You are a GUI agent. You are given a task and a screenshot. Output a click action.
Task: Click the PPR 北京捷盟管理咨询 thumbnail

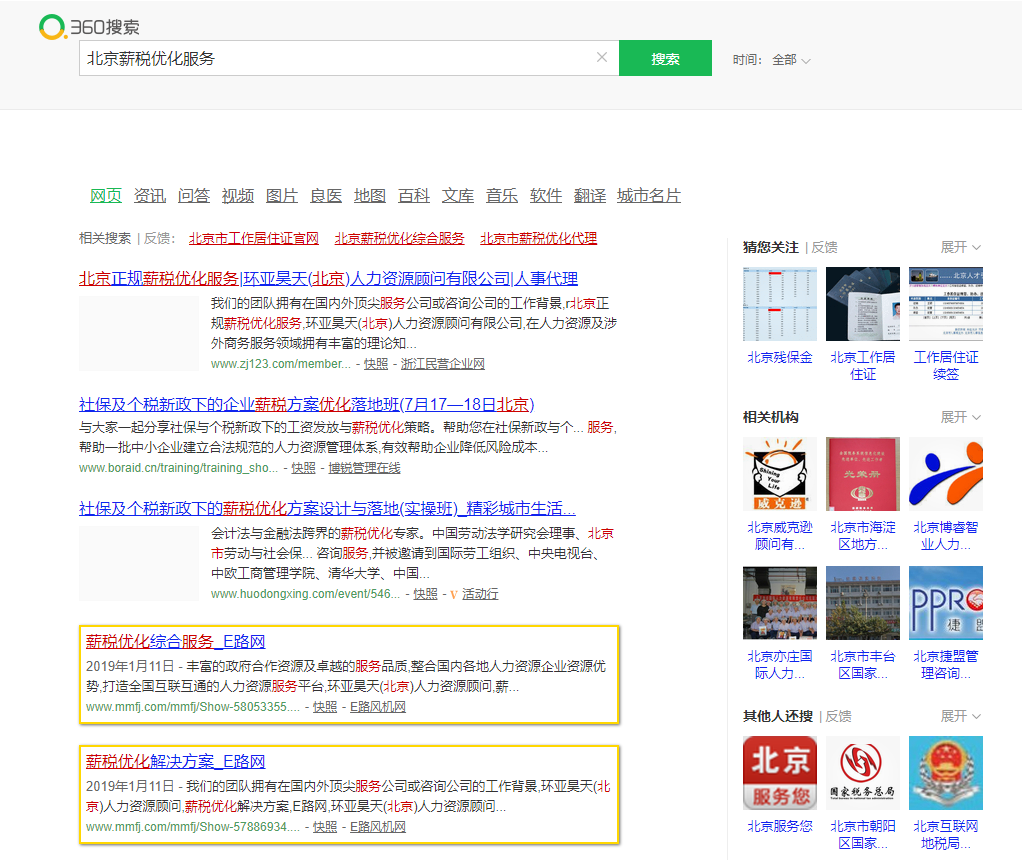(946, 603)
